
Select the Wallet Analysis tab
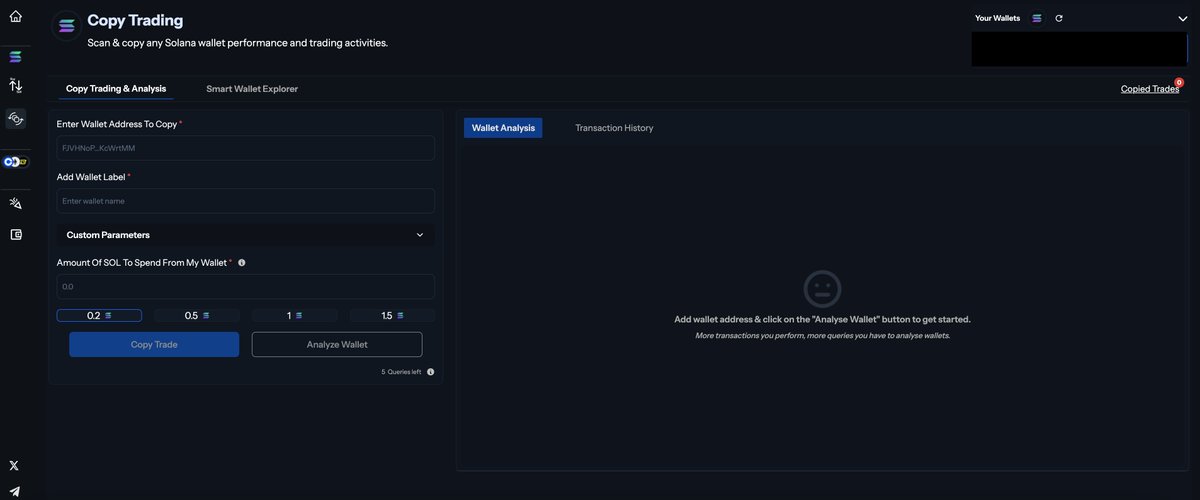(503, 128)
